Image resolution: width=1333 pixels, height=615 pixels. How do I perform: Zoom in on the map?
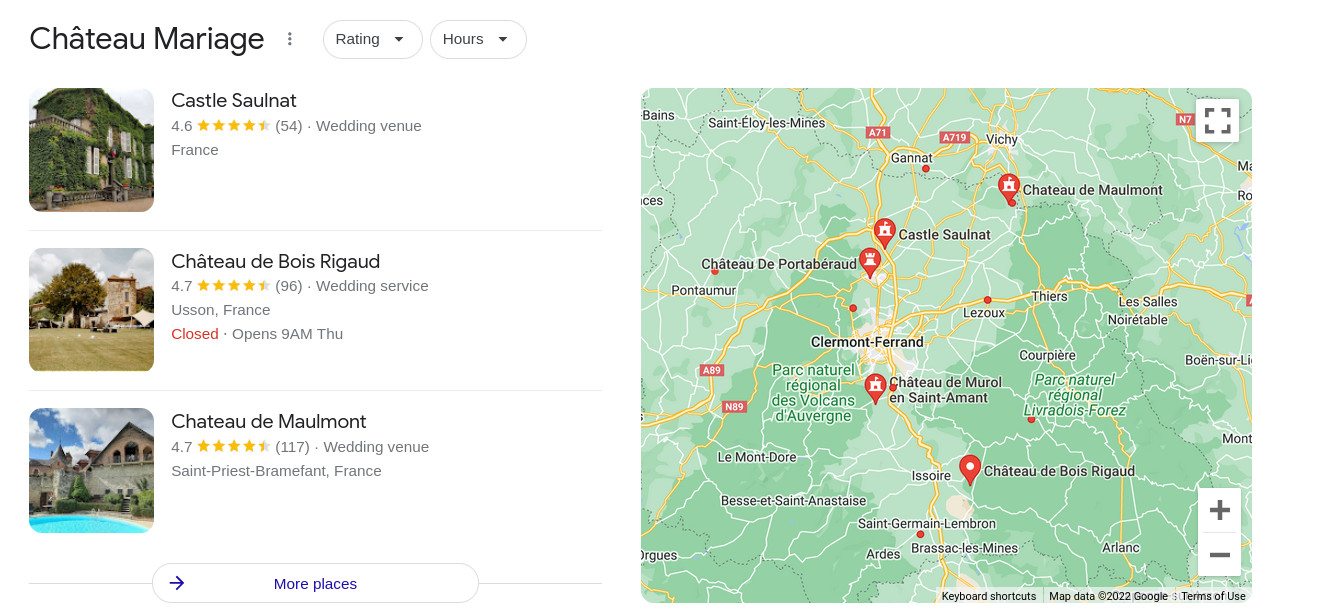pos(1219,511)
